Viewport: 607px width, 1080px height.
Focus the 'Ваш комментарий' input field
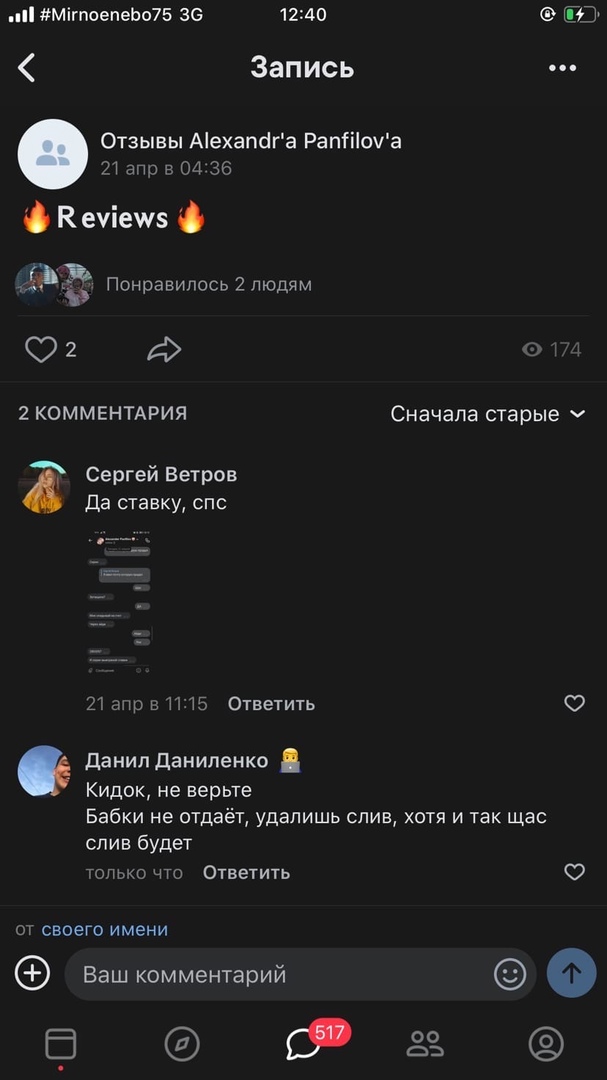280,973
